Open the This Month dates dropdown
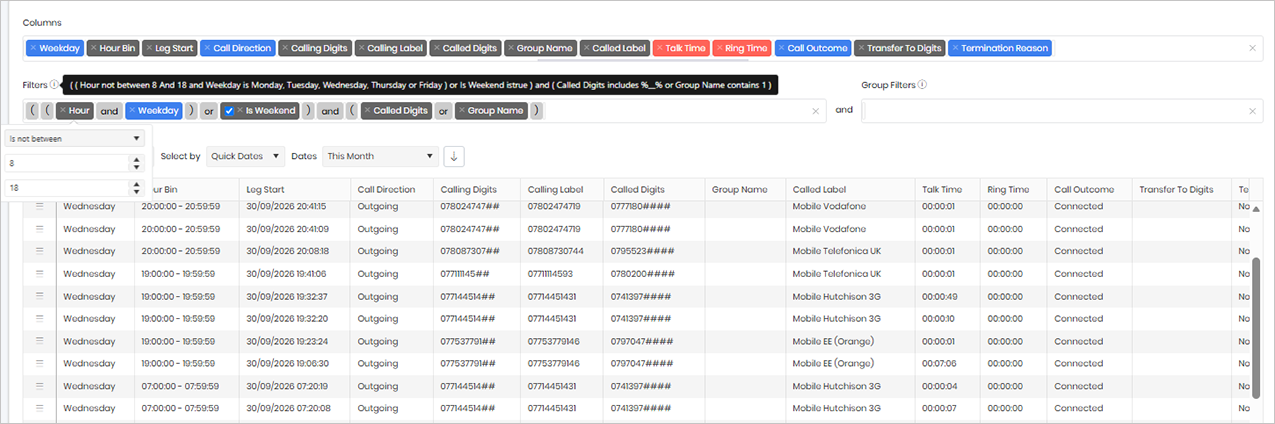Viewport: 1275px width, 424px height. tap(381, 156)
